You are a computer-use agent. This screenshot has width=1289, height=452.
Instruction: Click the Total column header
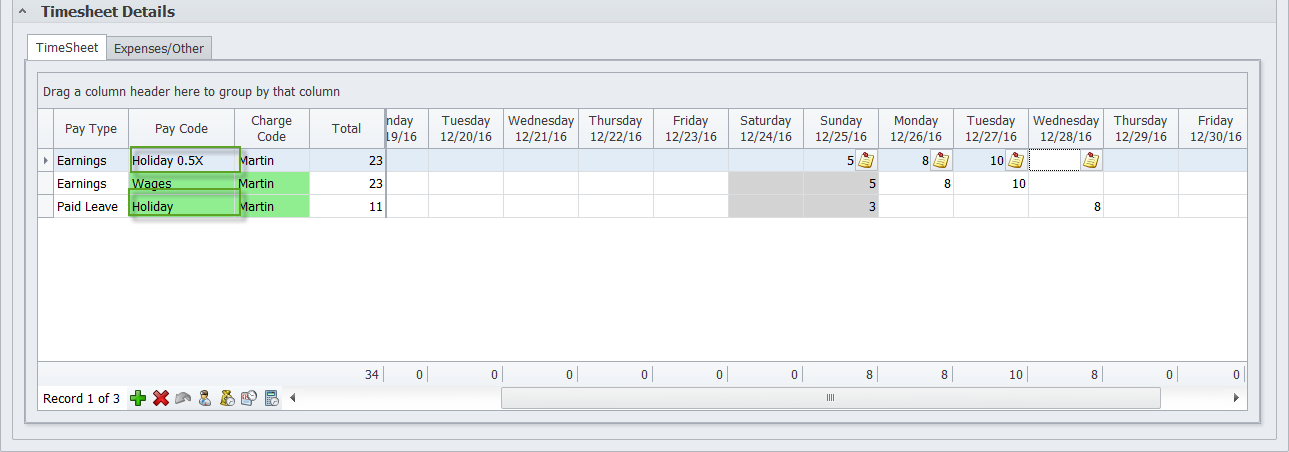point(346,129)
